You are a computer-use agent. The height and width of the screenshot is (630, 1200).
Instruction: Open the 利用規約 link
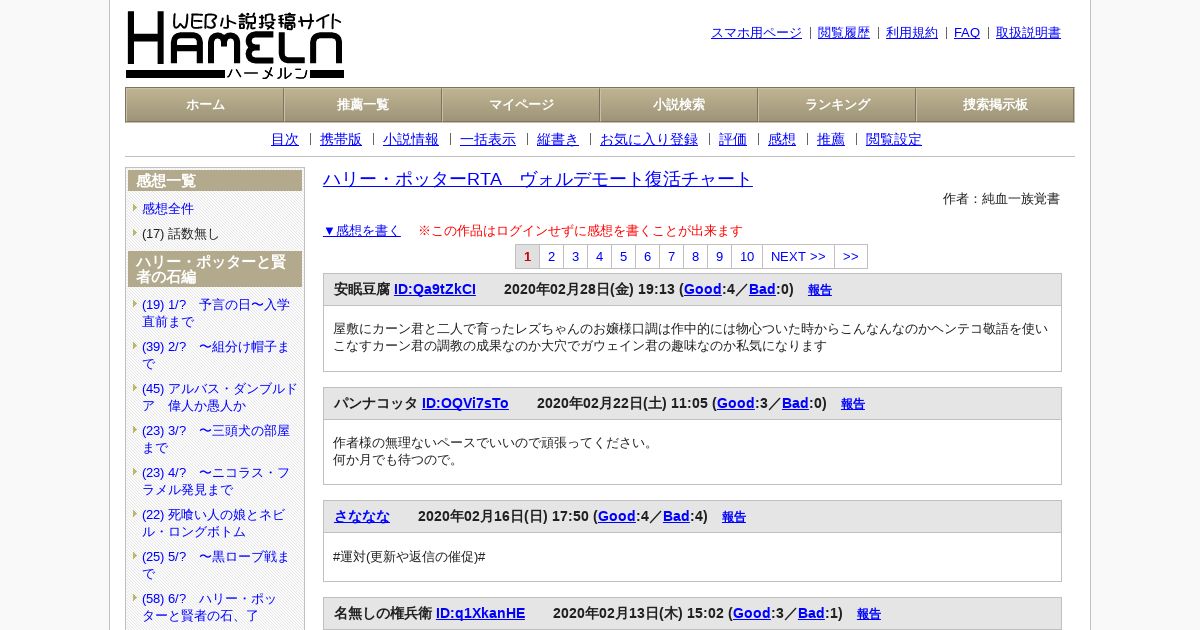tap(912, 32)
